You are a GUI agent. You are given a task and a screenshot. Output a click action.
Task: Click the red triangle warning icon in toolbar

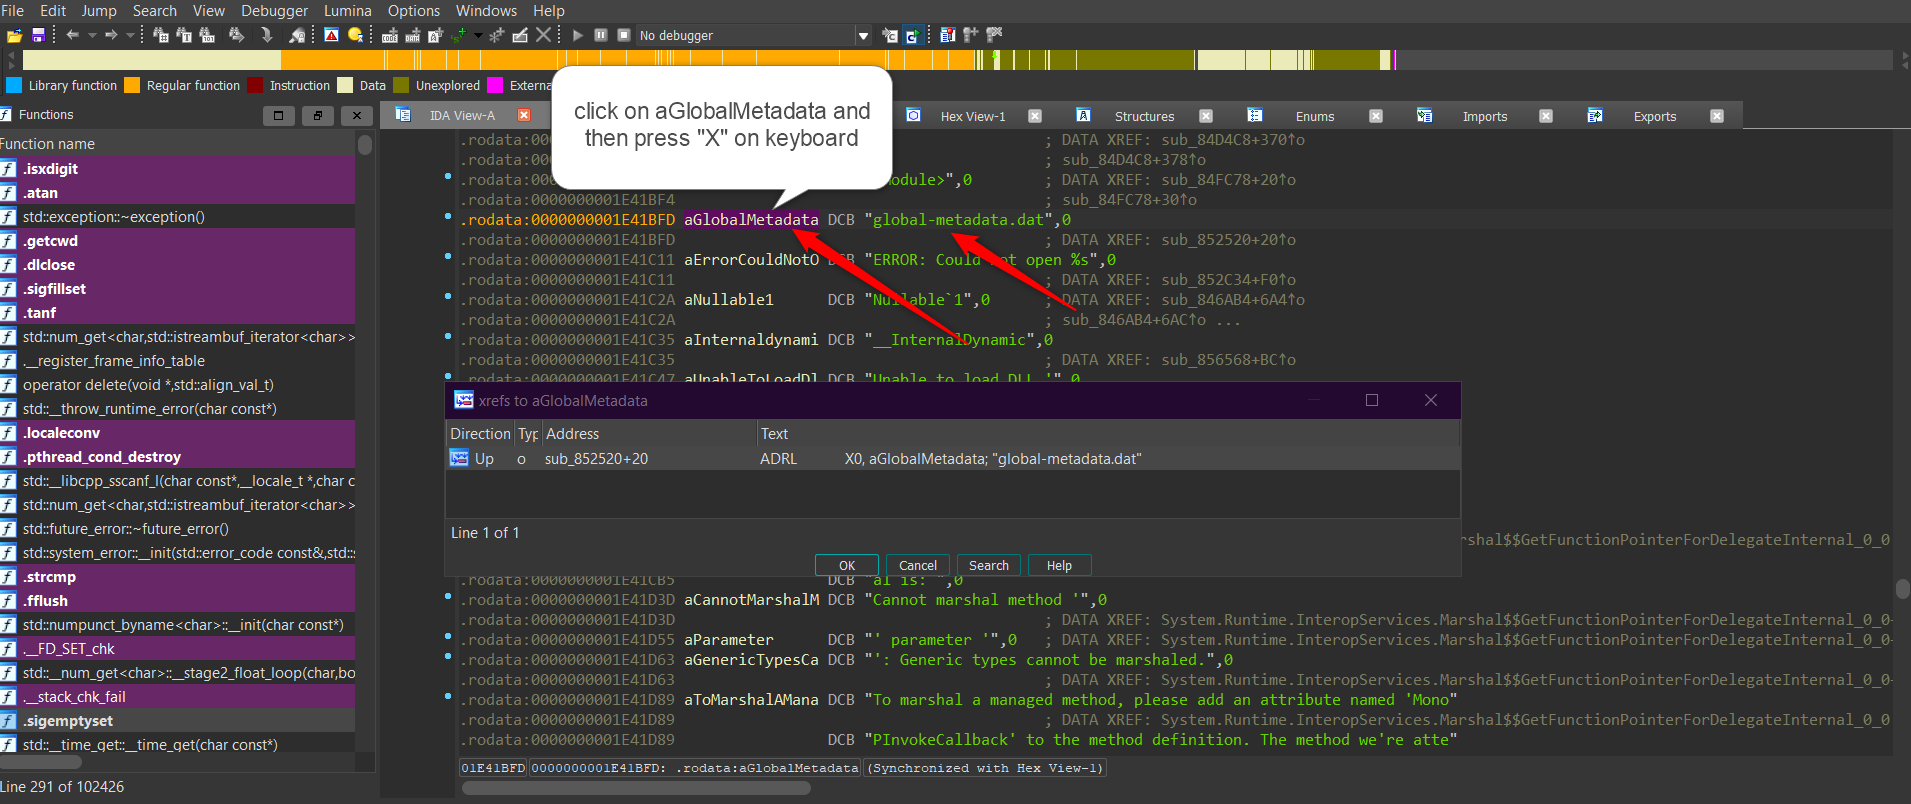(x=331, y=35)
